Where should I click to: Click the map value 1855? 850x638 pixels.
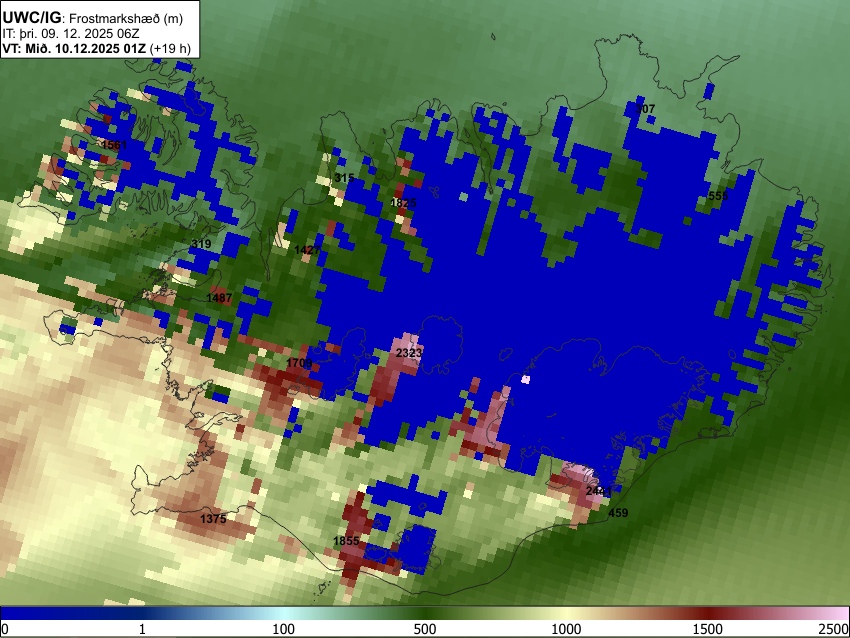point(346,541)
